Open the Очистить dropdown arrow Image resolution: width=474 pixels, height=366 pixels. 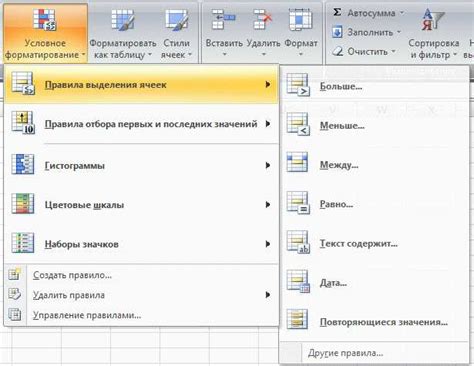393,52
